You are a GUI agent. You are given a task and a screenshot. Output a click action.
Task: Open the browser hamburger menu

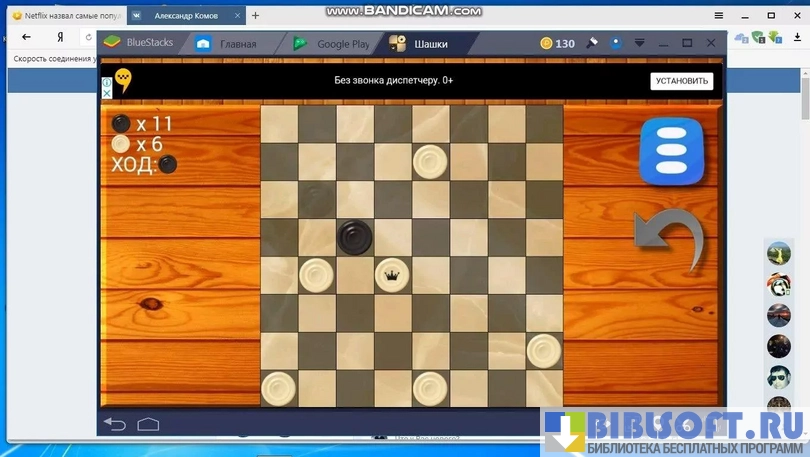click(718, 16)
